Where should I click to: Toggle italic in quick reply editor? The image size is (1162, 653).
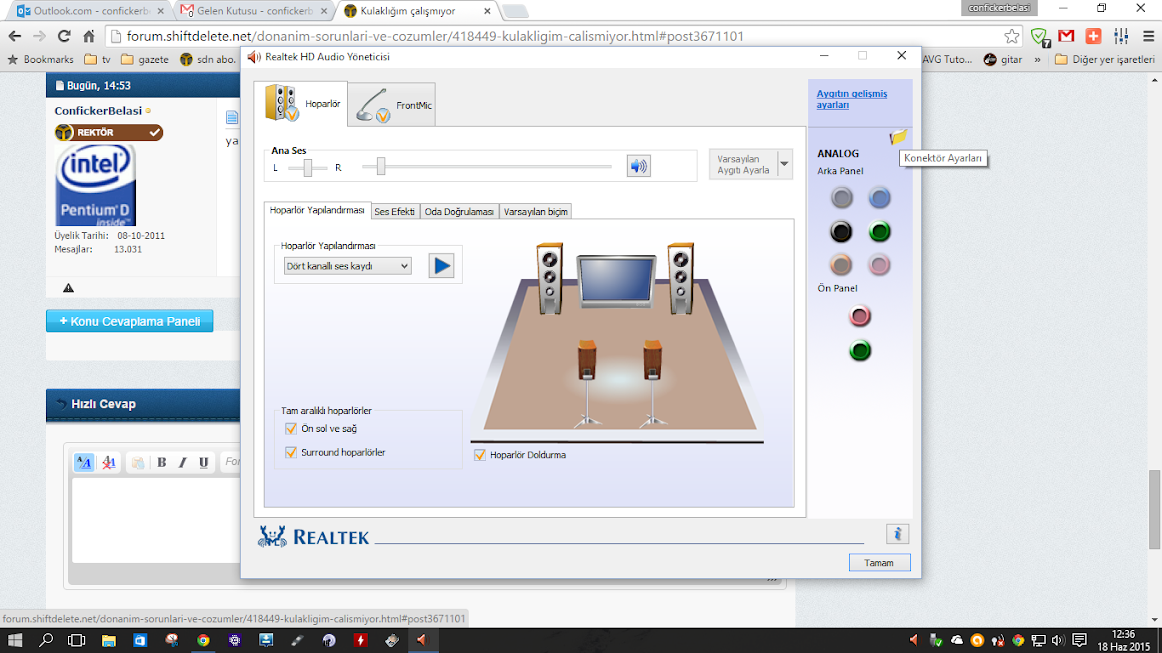(x=182, y=463)
